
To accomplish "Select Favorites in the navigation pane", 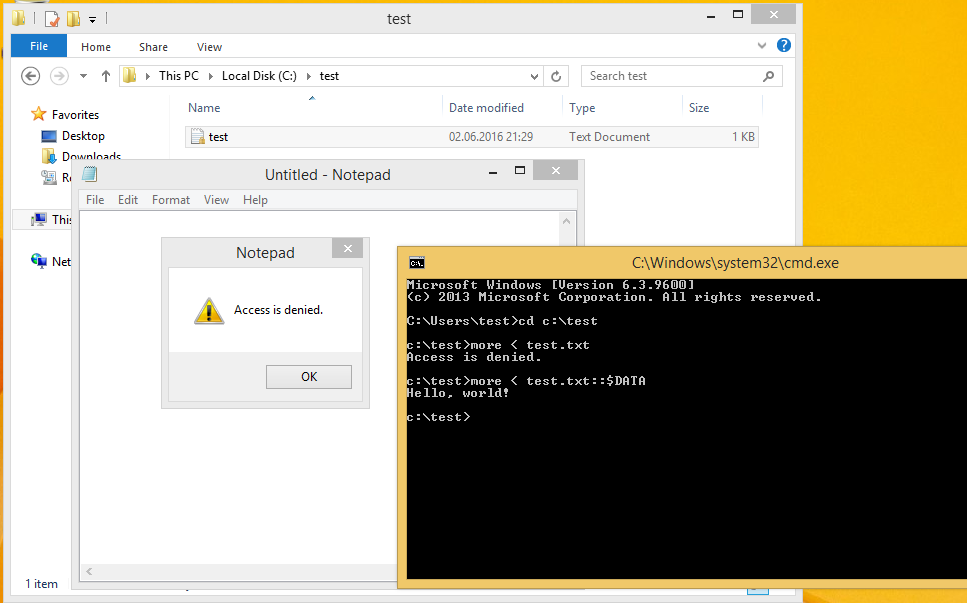I will [x=75, y=115].
